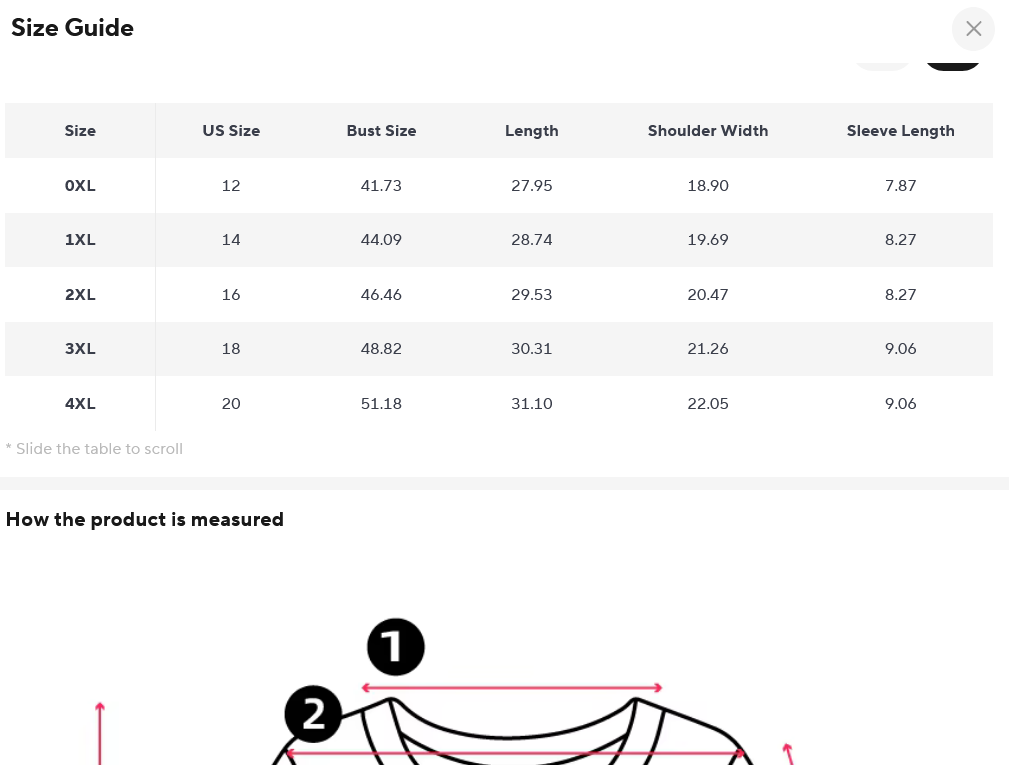Click the black selected unit pill
The width and height of the screenshot is (1011, 784).
click(953, 62)
